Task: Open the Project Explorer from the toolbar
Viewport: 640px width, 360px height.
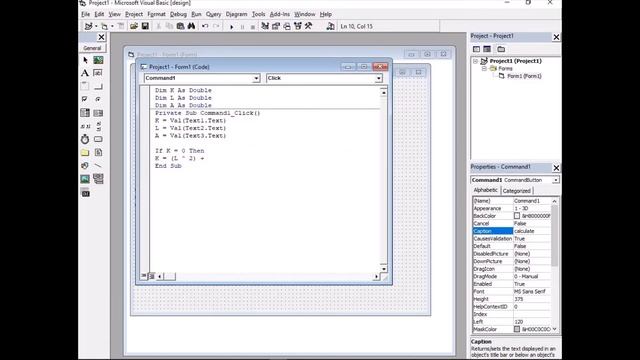Action: pyautogui.click(x=265, y=26)
